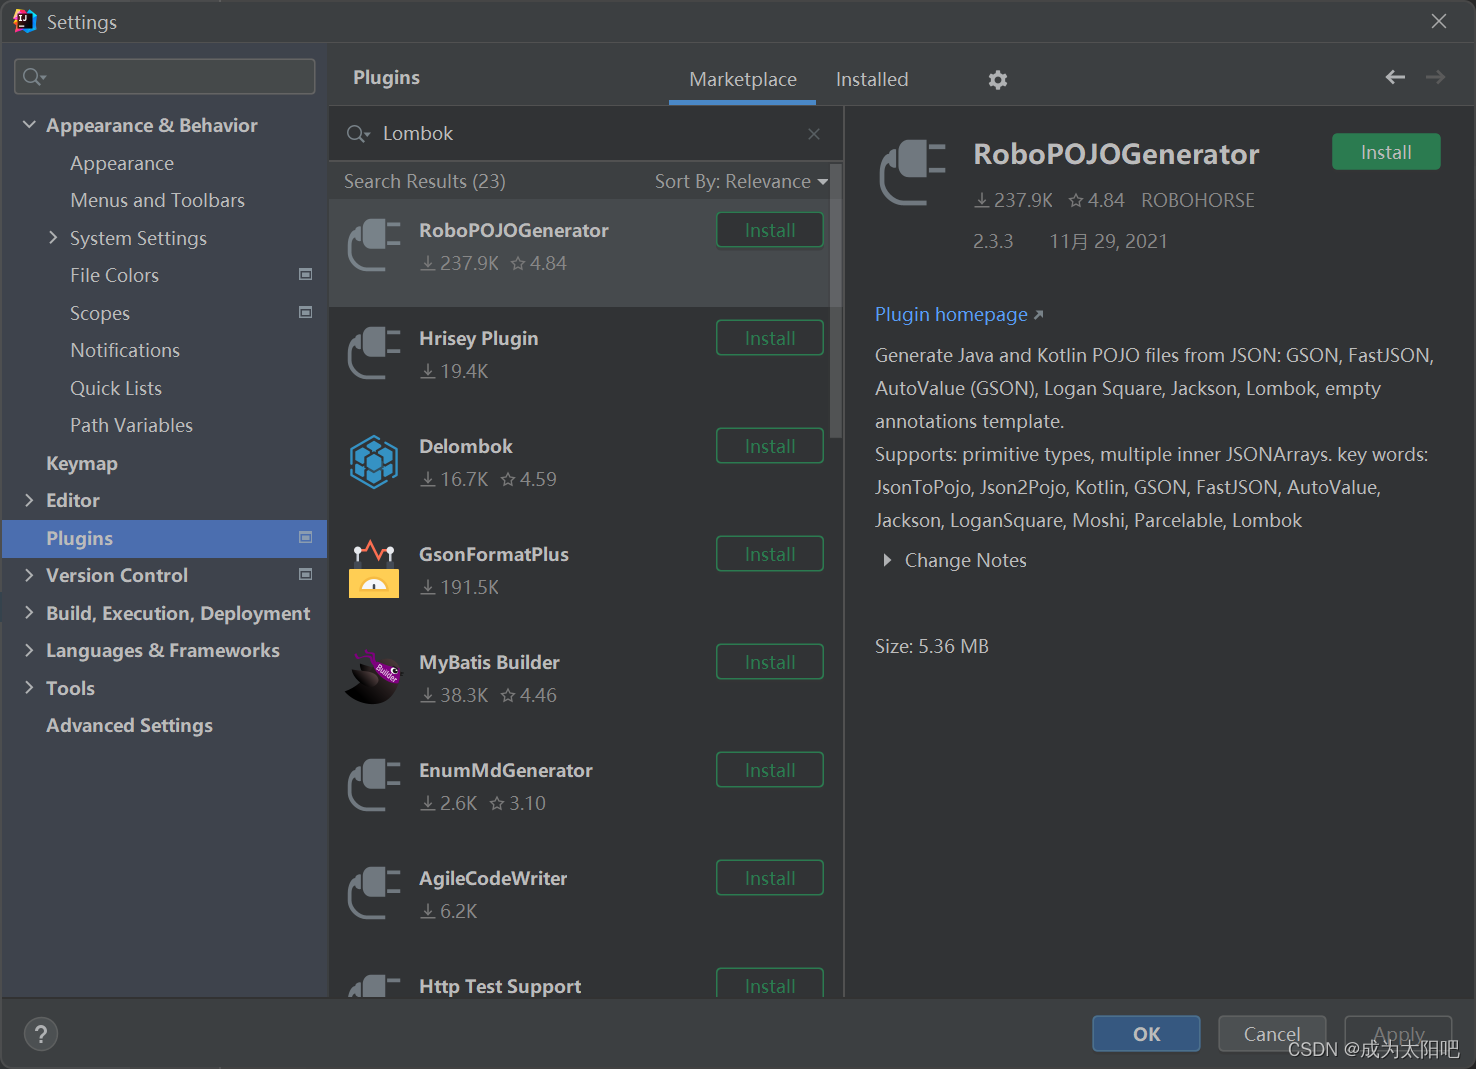Image resolution: width=1476 pixels, height=1069 pixels.
Task: Click the Version Control project-level icon
Action: [306, 575]
